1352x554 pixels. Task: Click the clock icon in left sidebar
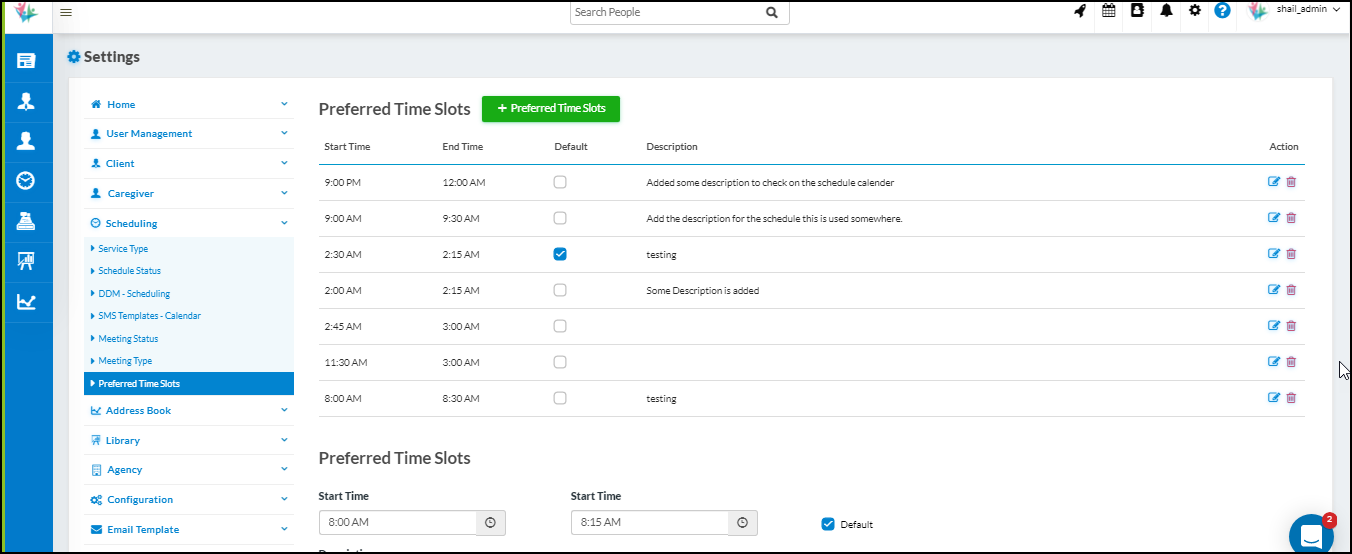pos(26,180)
